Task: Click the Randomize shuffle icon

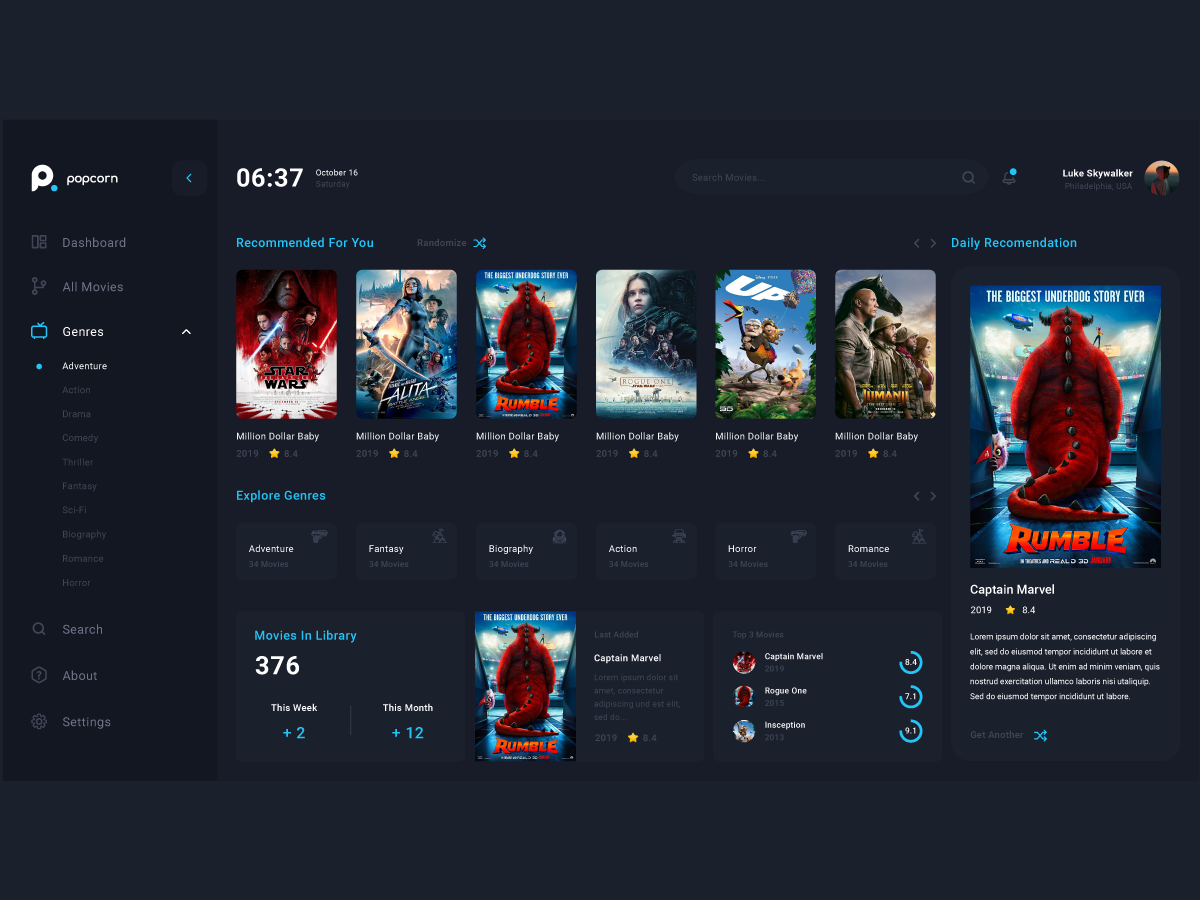Action: click(479, 243)
